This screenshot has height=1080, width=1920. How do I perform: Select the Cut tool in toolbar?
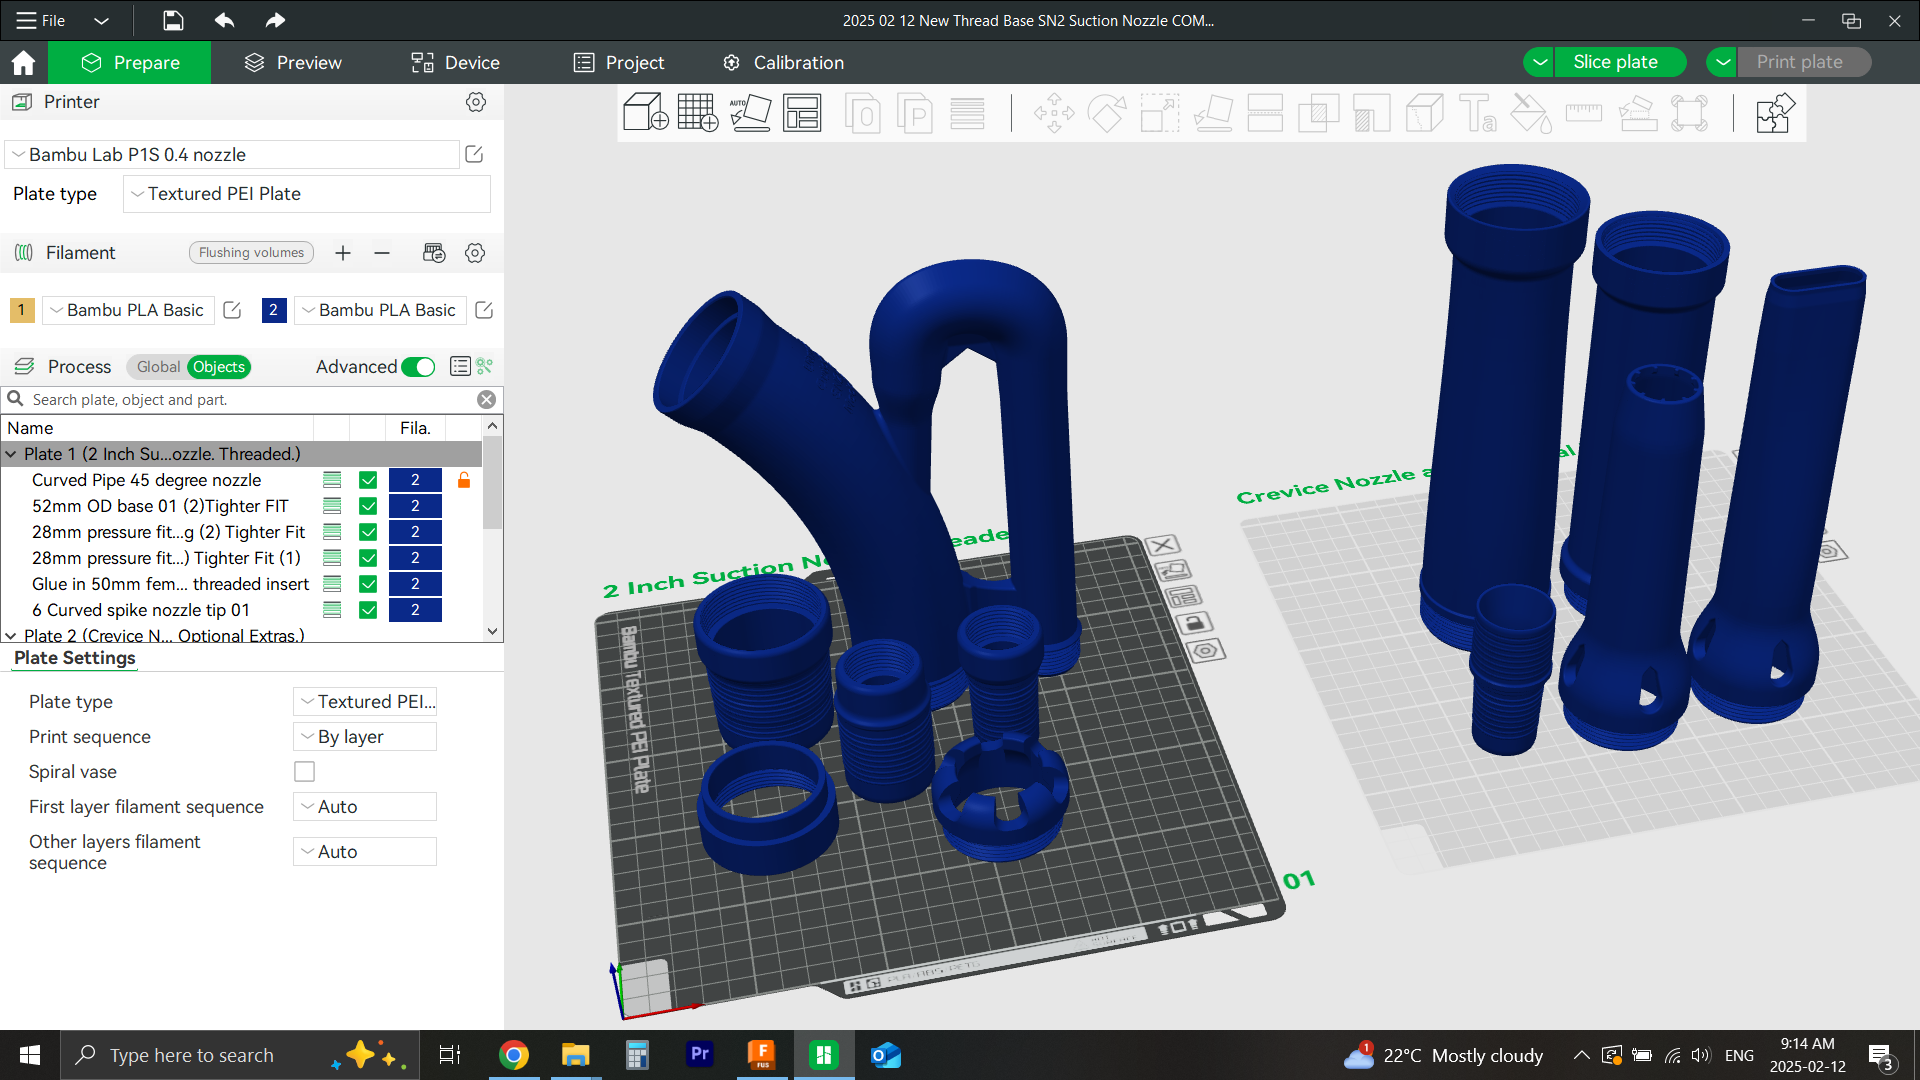(x=1265, y=113)
